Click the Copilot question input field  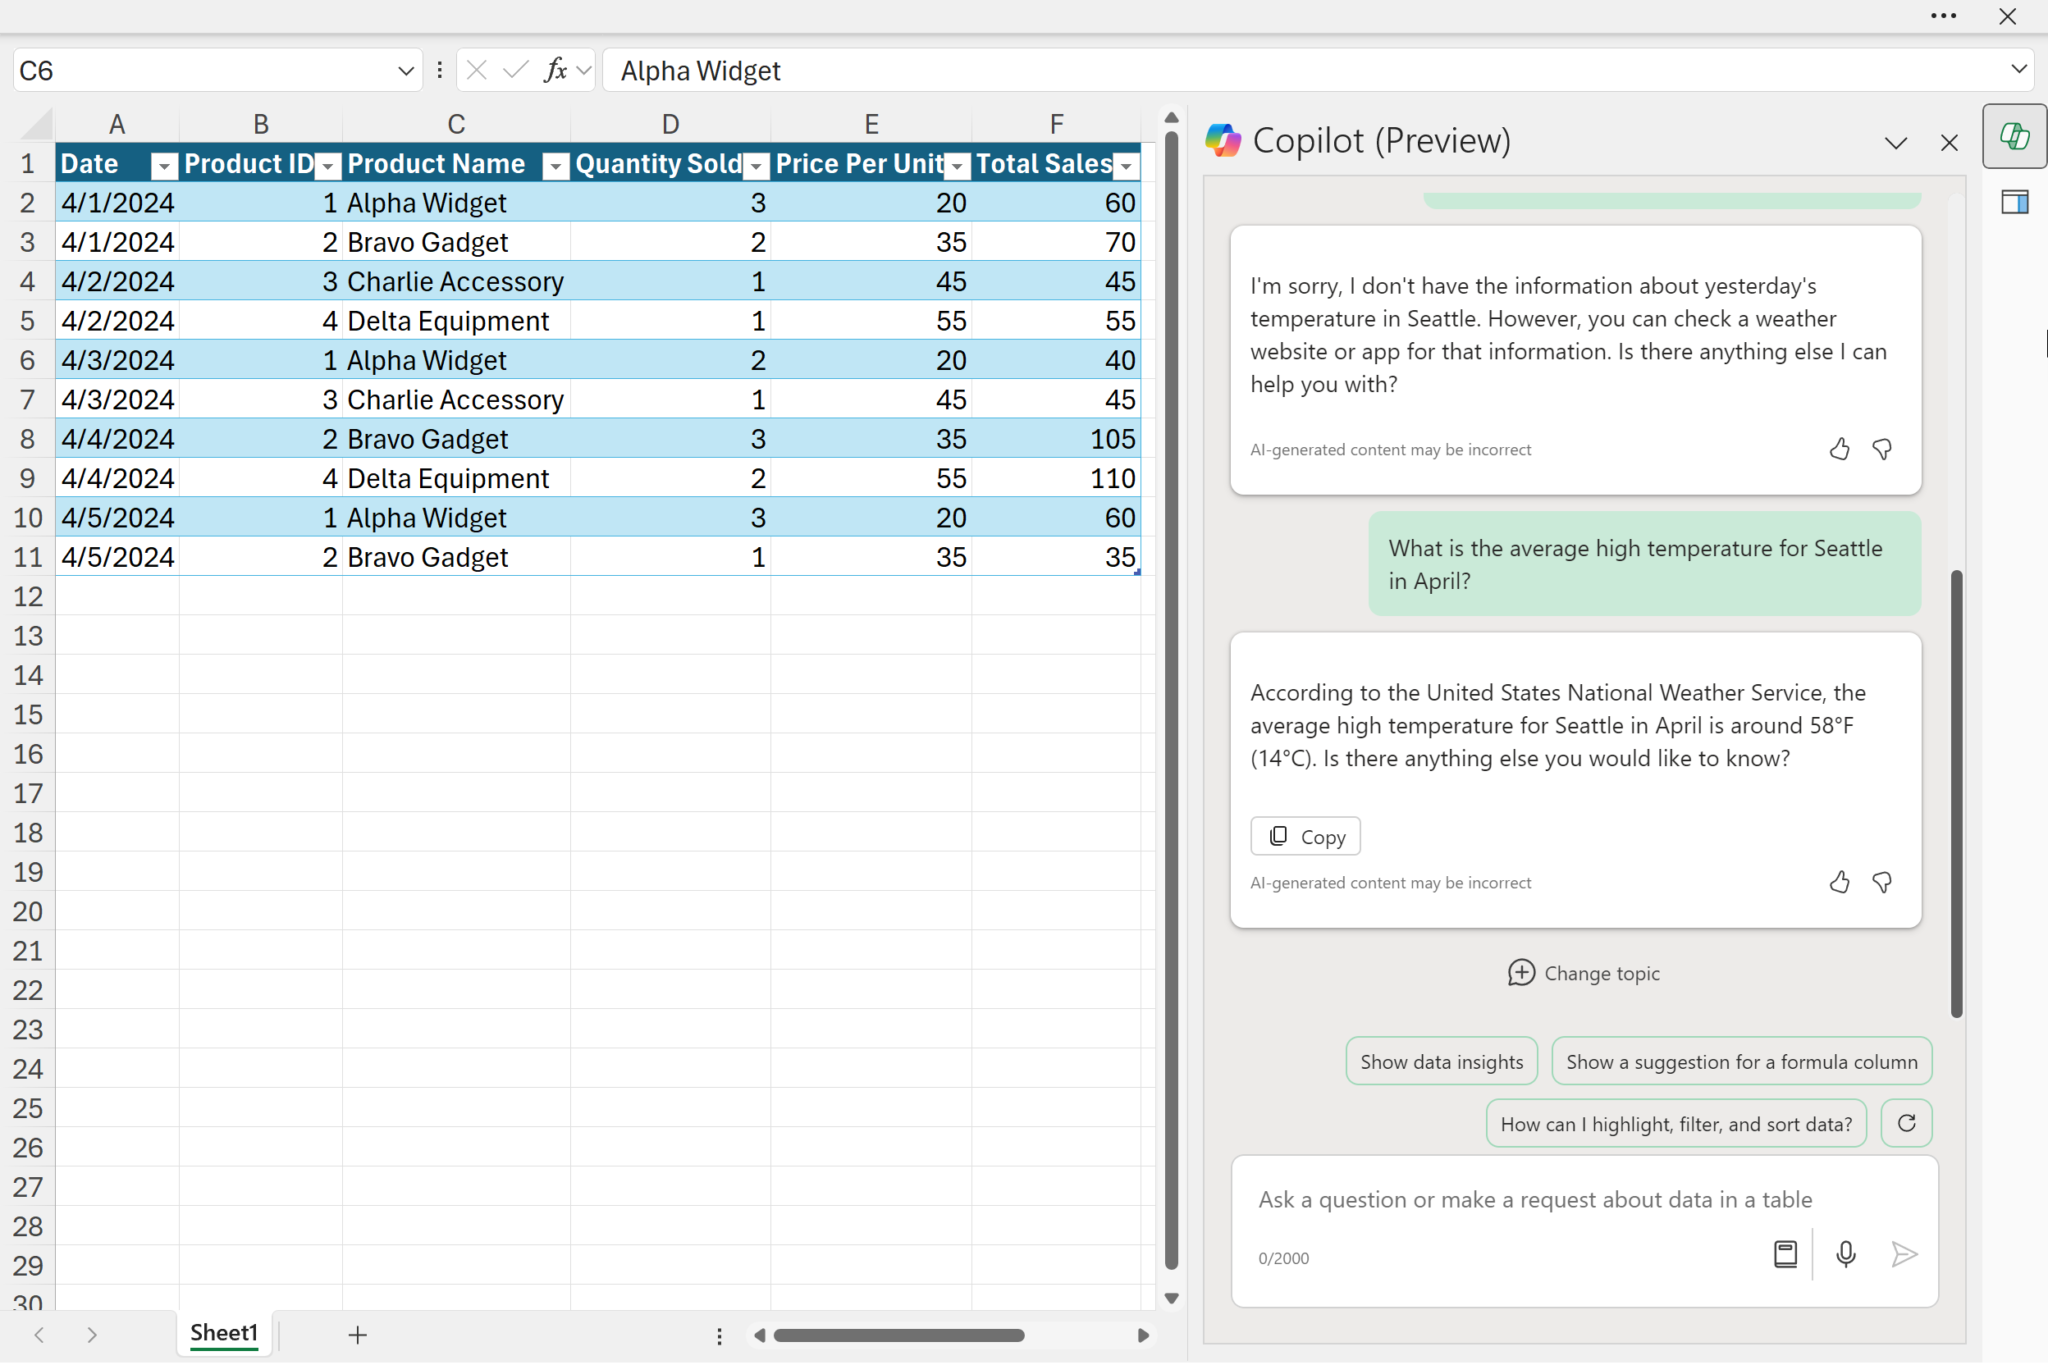coord(1535,1200)
